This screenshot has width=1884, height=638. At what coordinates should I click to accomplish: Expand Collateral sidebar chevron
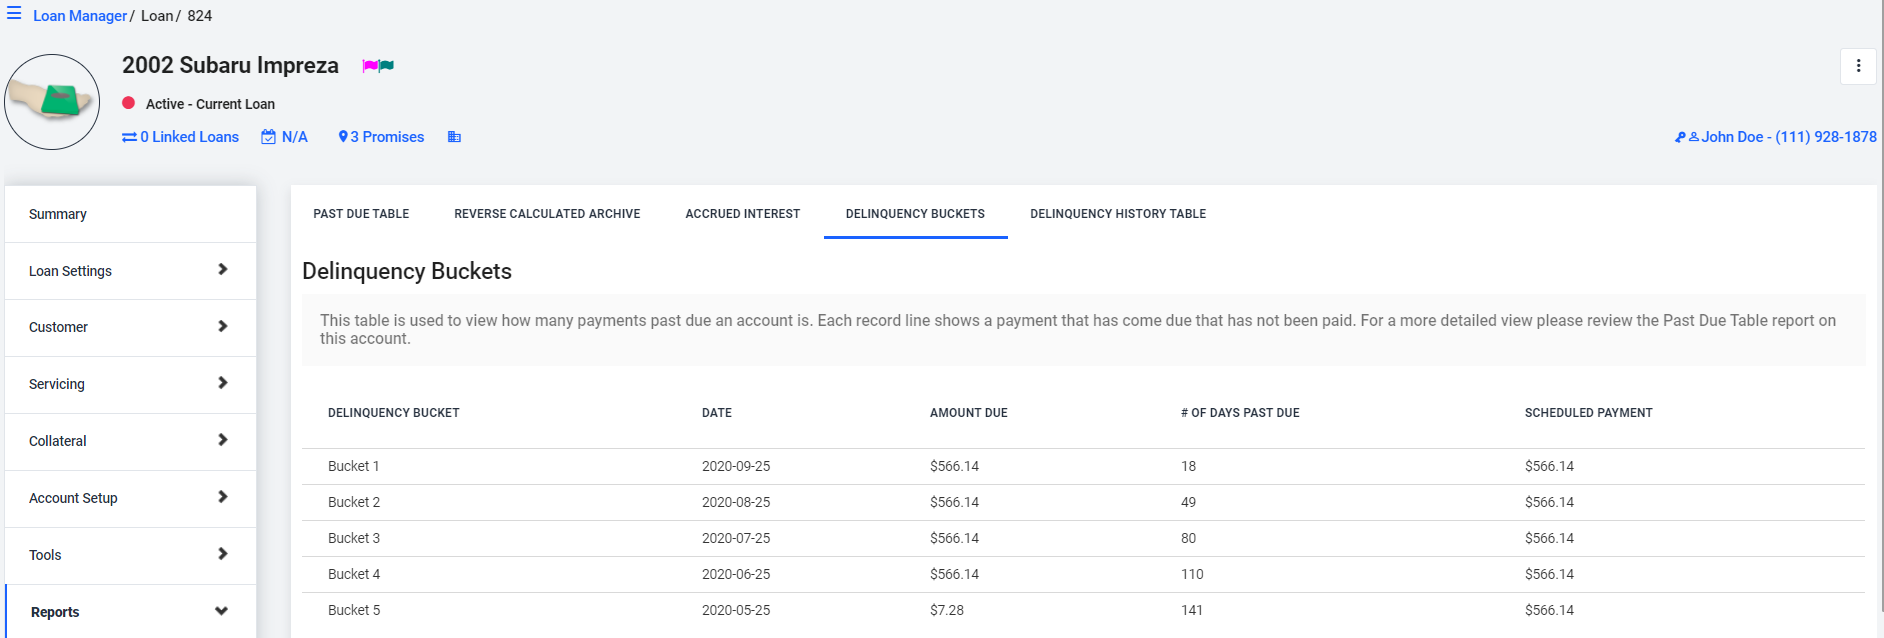(x=222, y=440)
